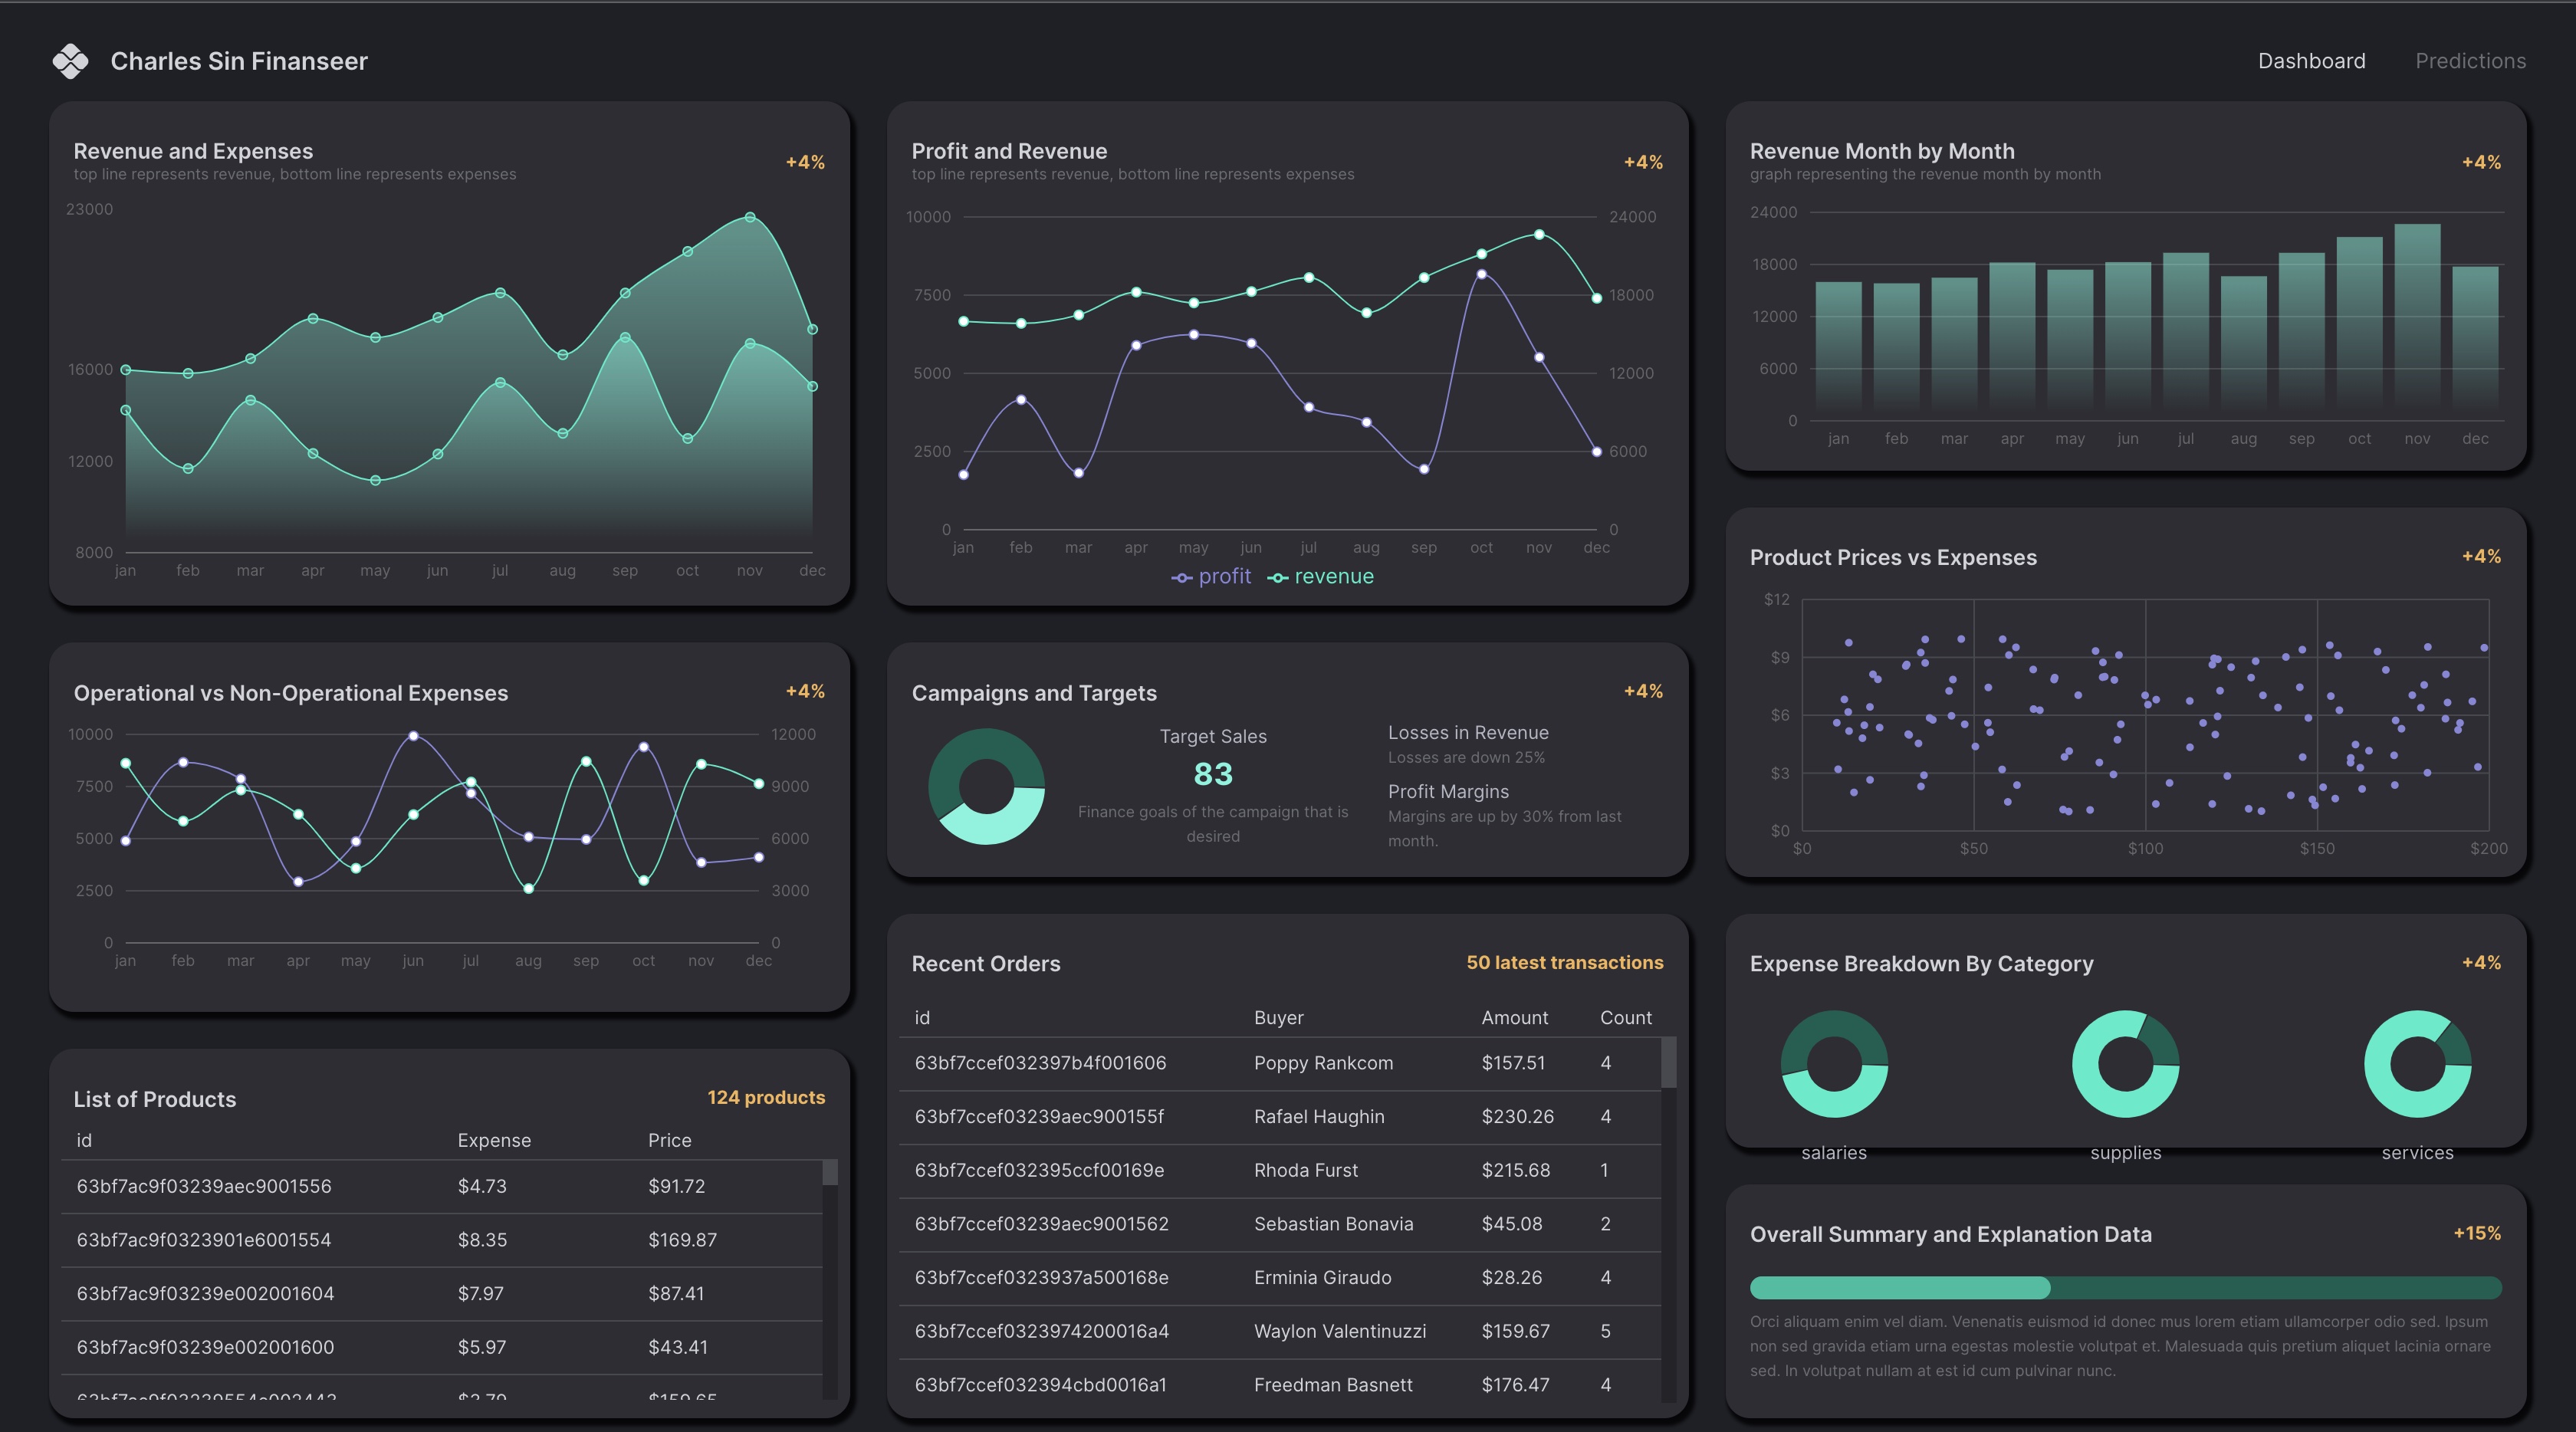Click the profit legend marker icon
The width and height of the screenshot is (2576, 1432).
point(1181,578)
